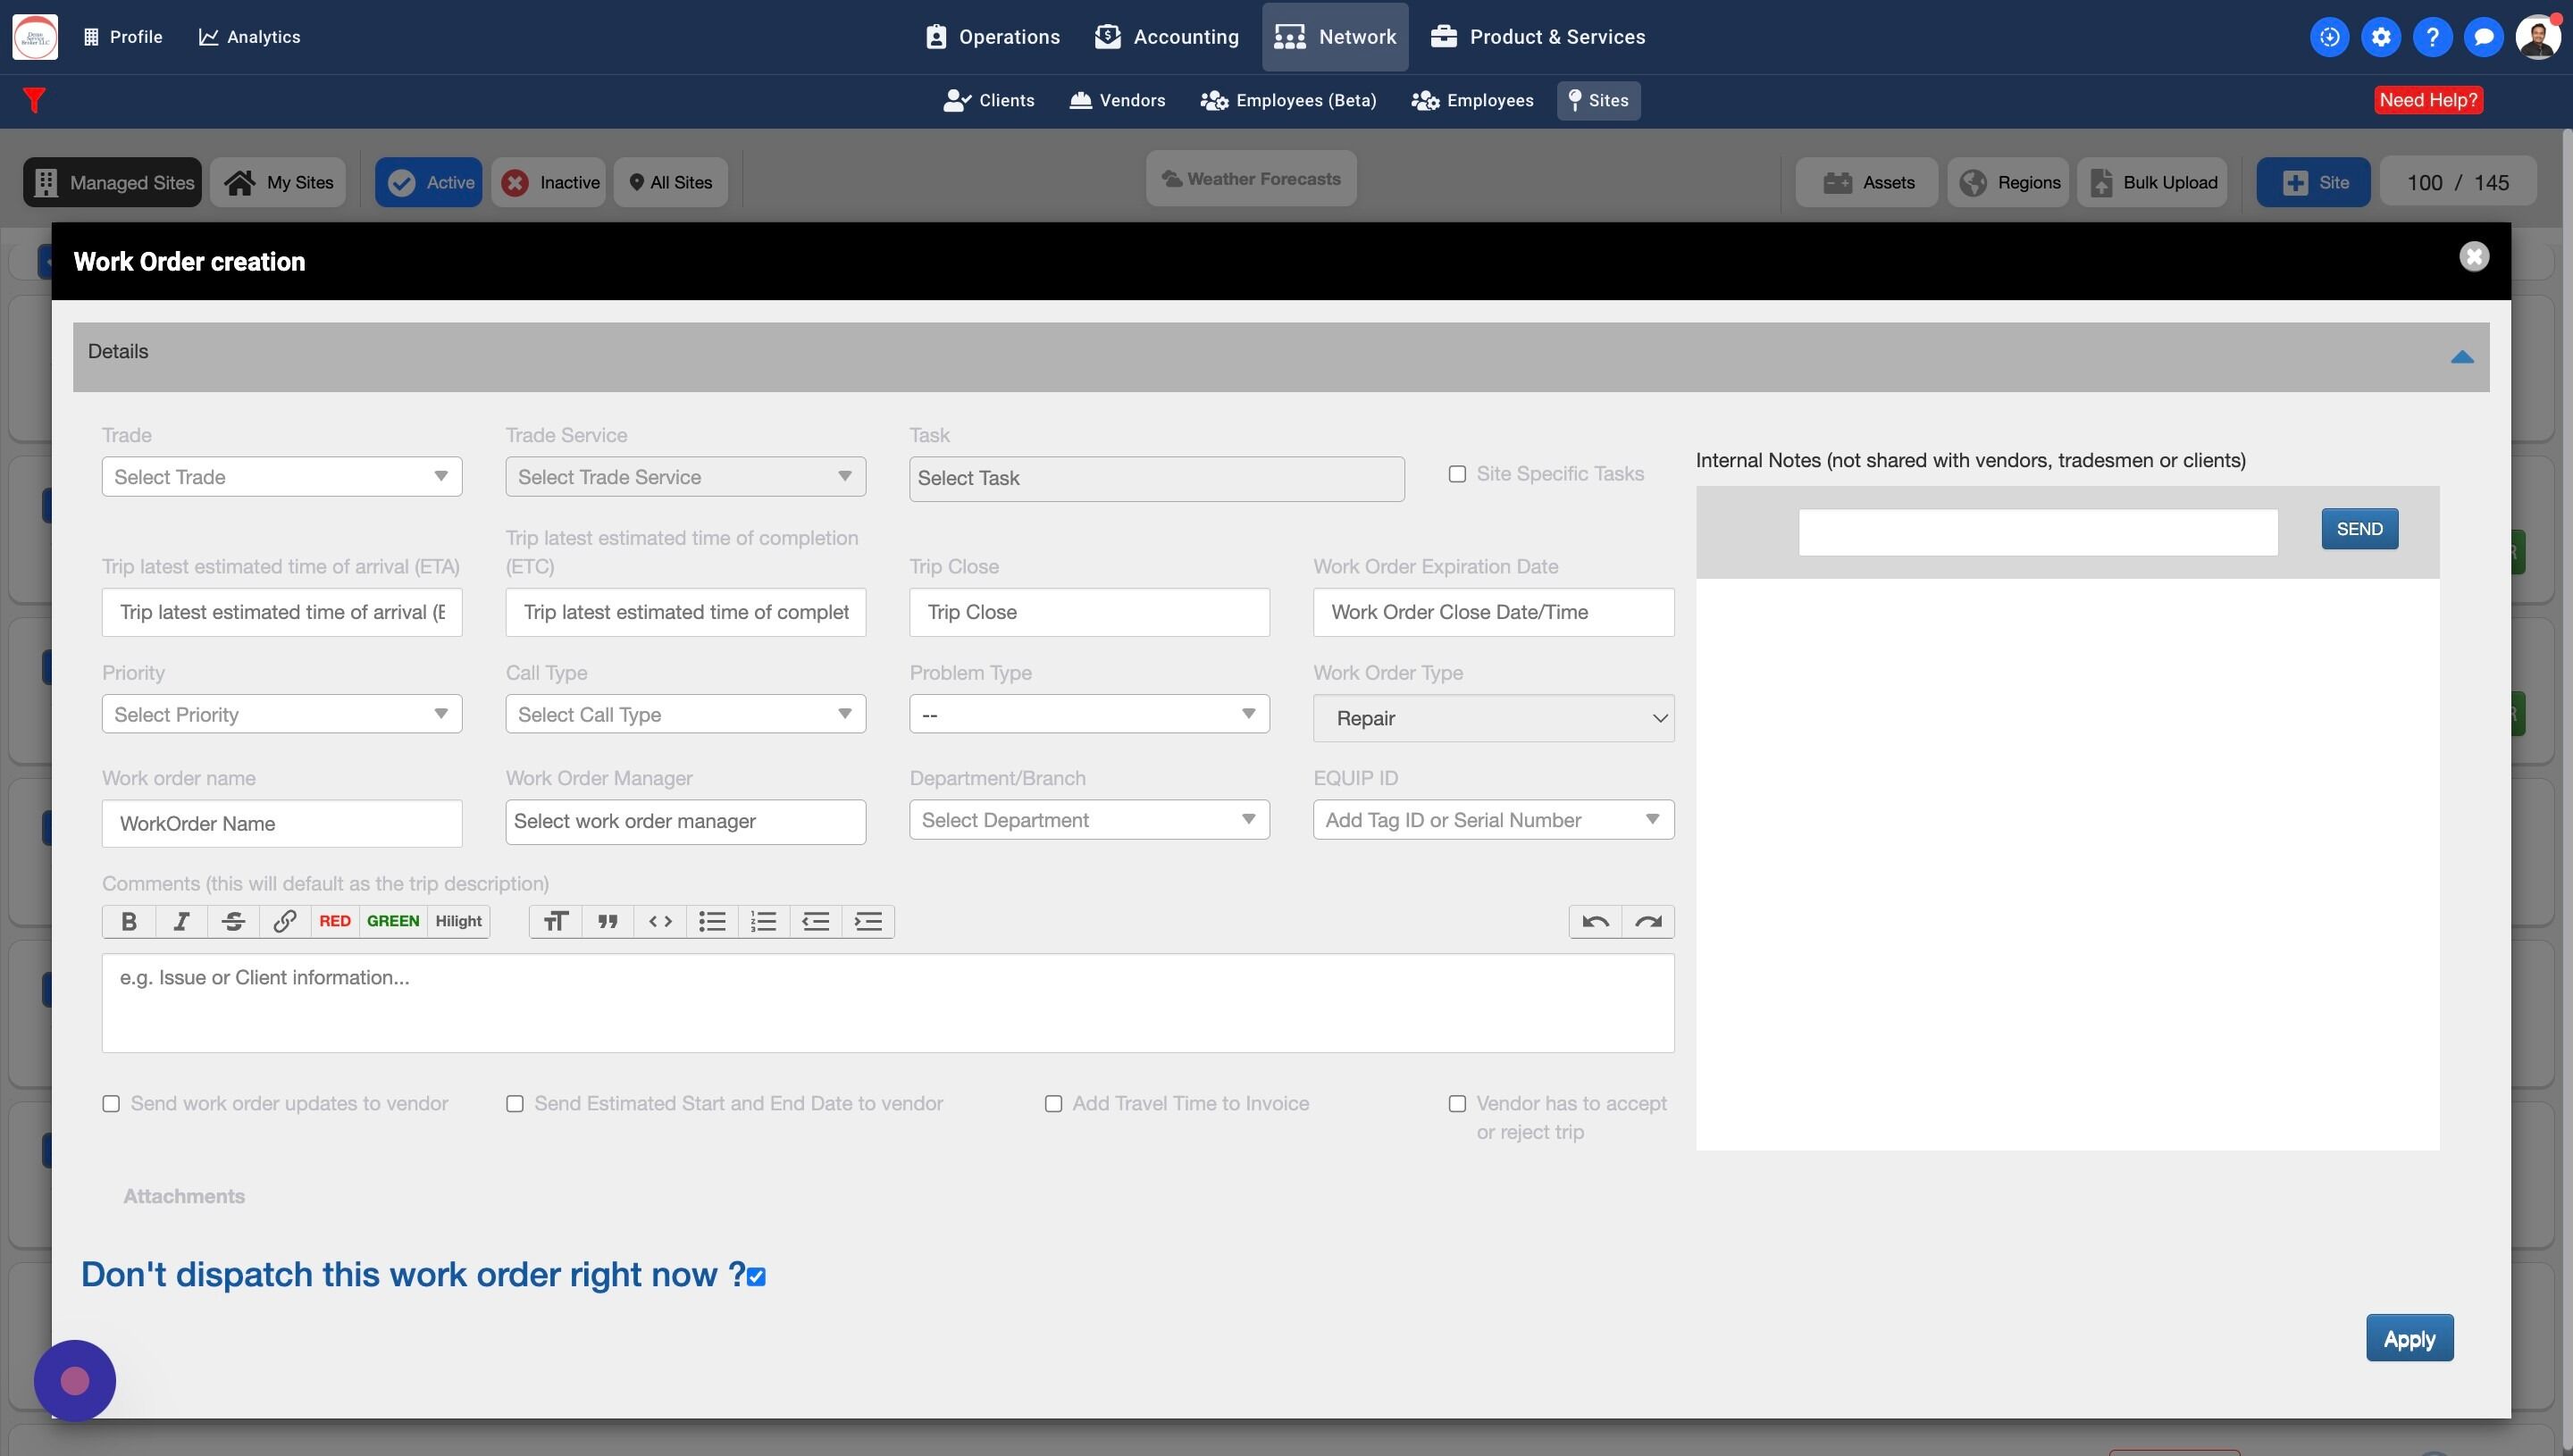
Task: Check Send work order updates to vendor
Action: (x=111, y=1104)
